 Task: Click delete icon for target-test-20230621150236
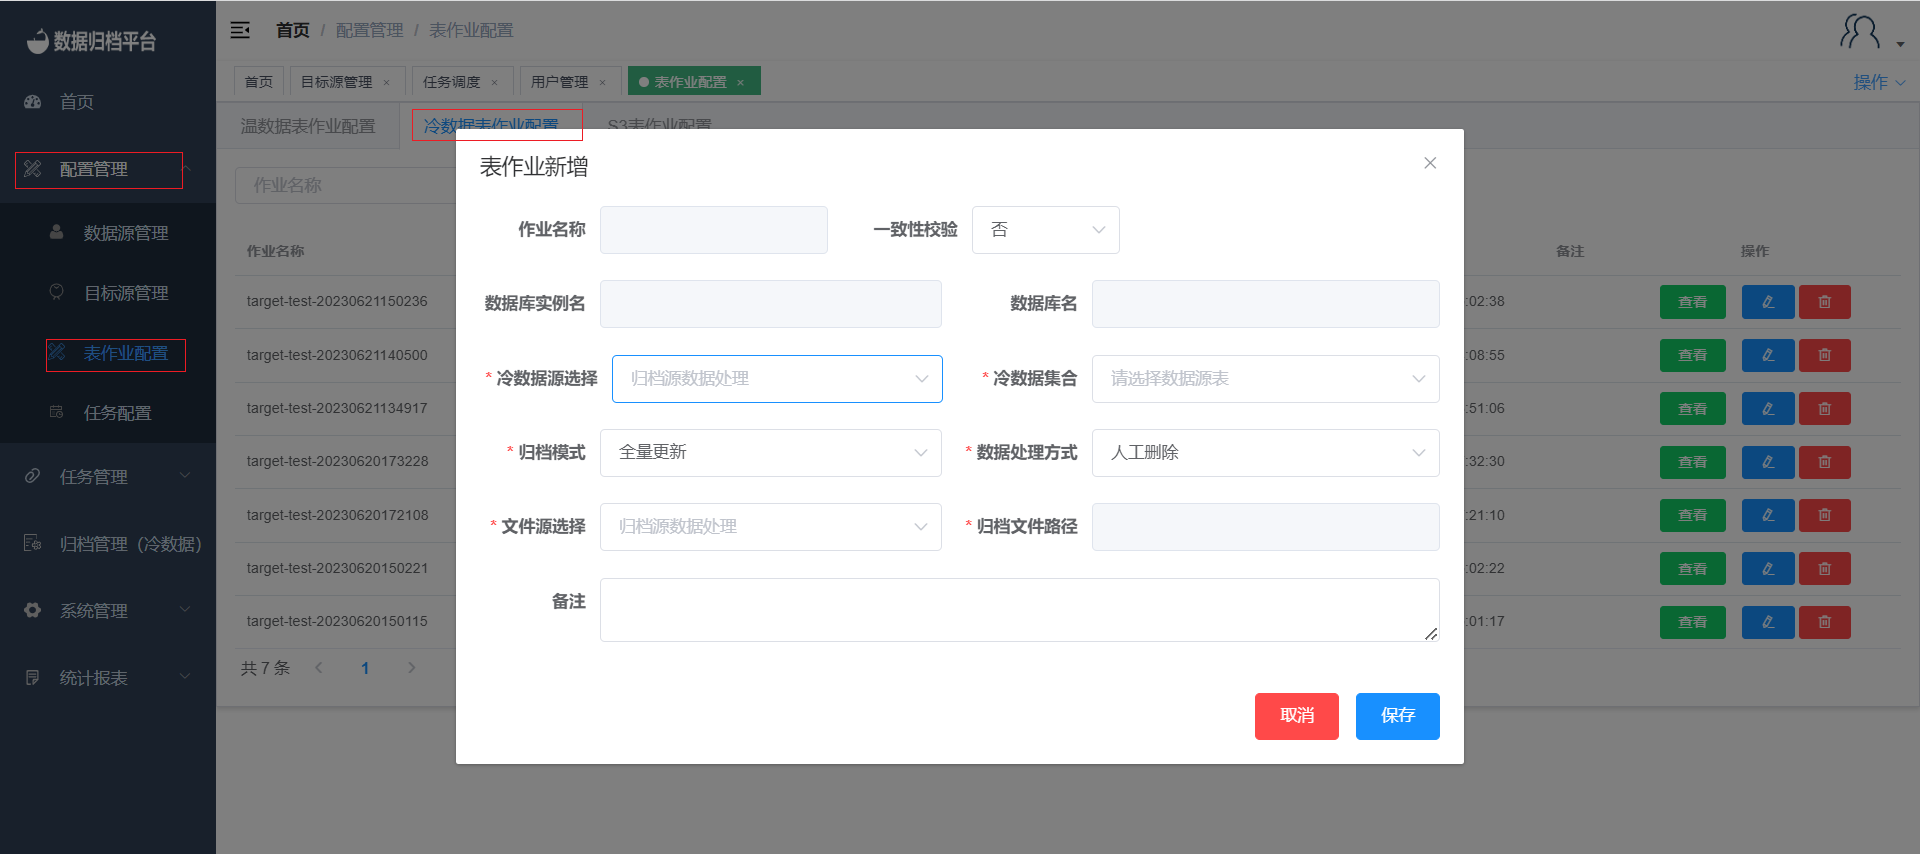(1824, 302)
